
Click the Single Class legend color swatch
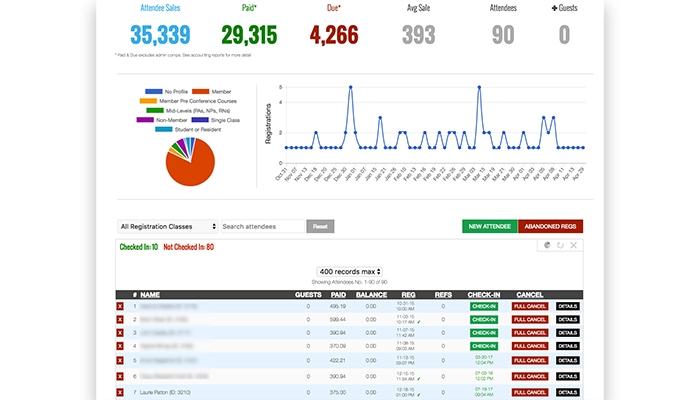click(x=200, y=120)
